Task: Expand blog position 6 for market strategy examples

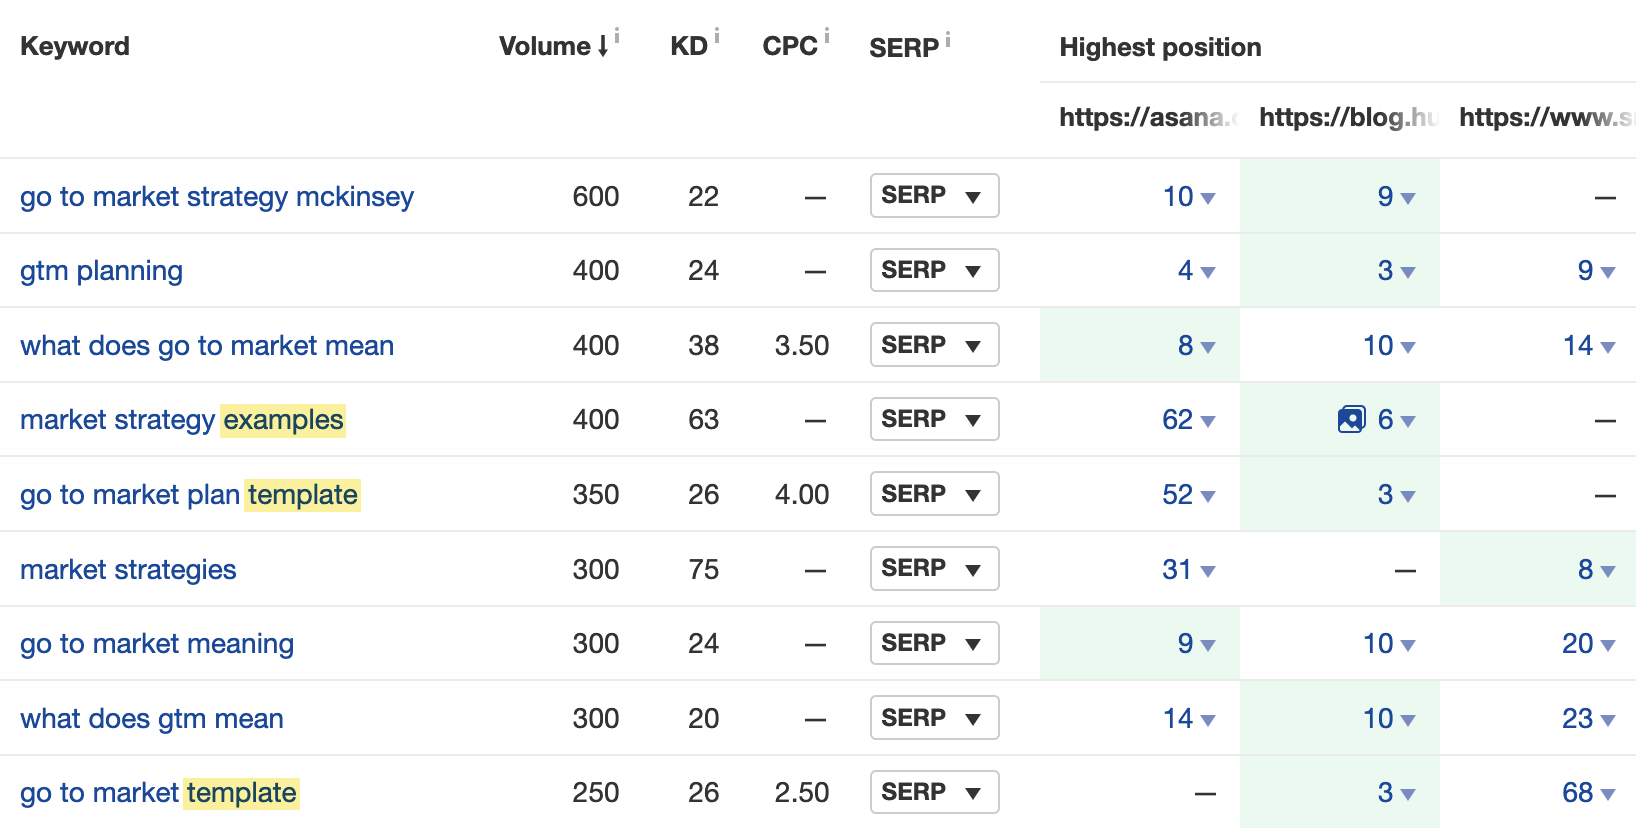Action: (1395, 420)
